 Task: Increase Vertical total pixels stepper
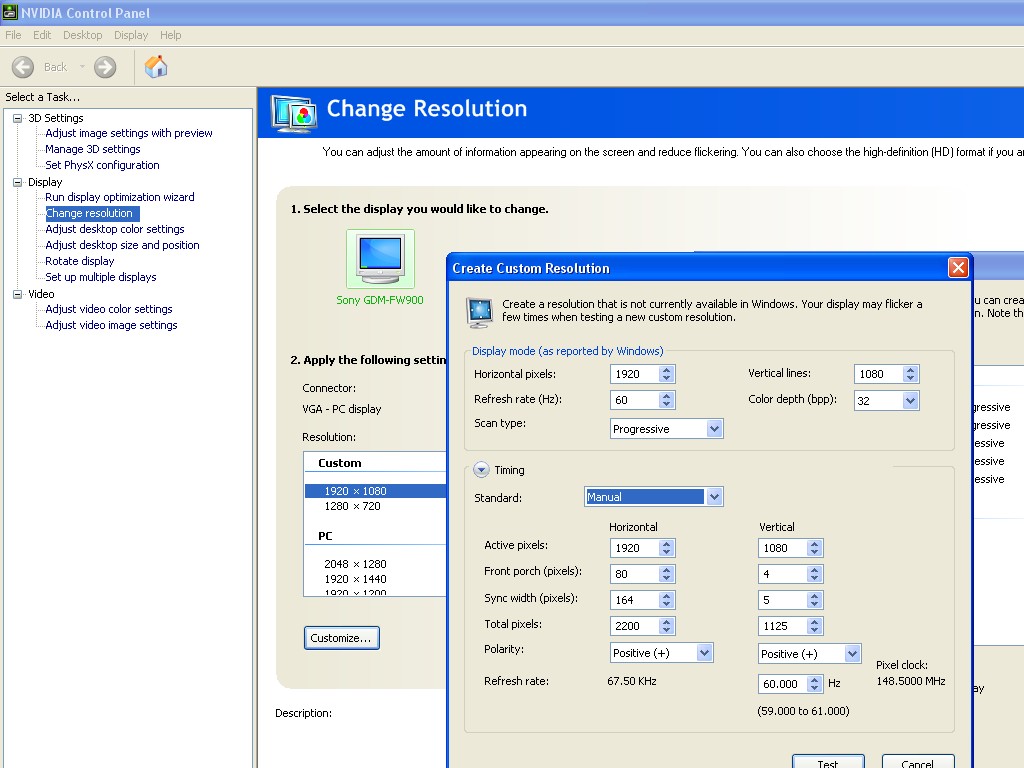point(814,622)
